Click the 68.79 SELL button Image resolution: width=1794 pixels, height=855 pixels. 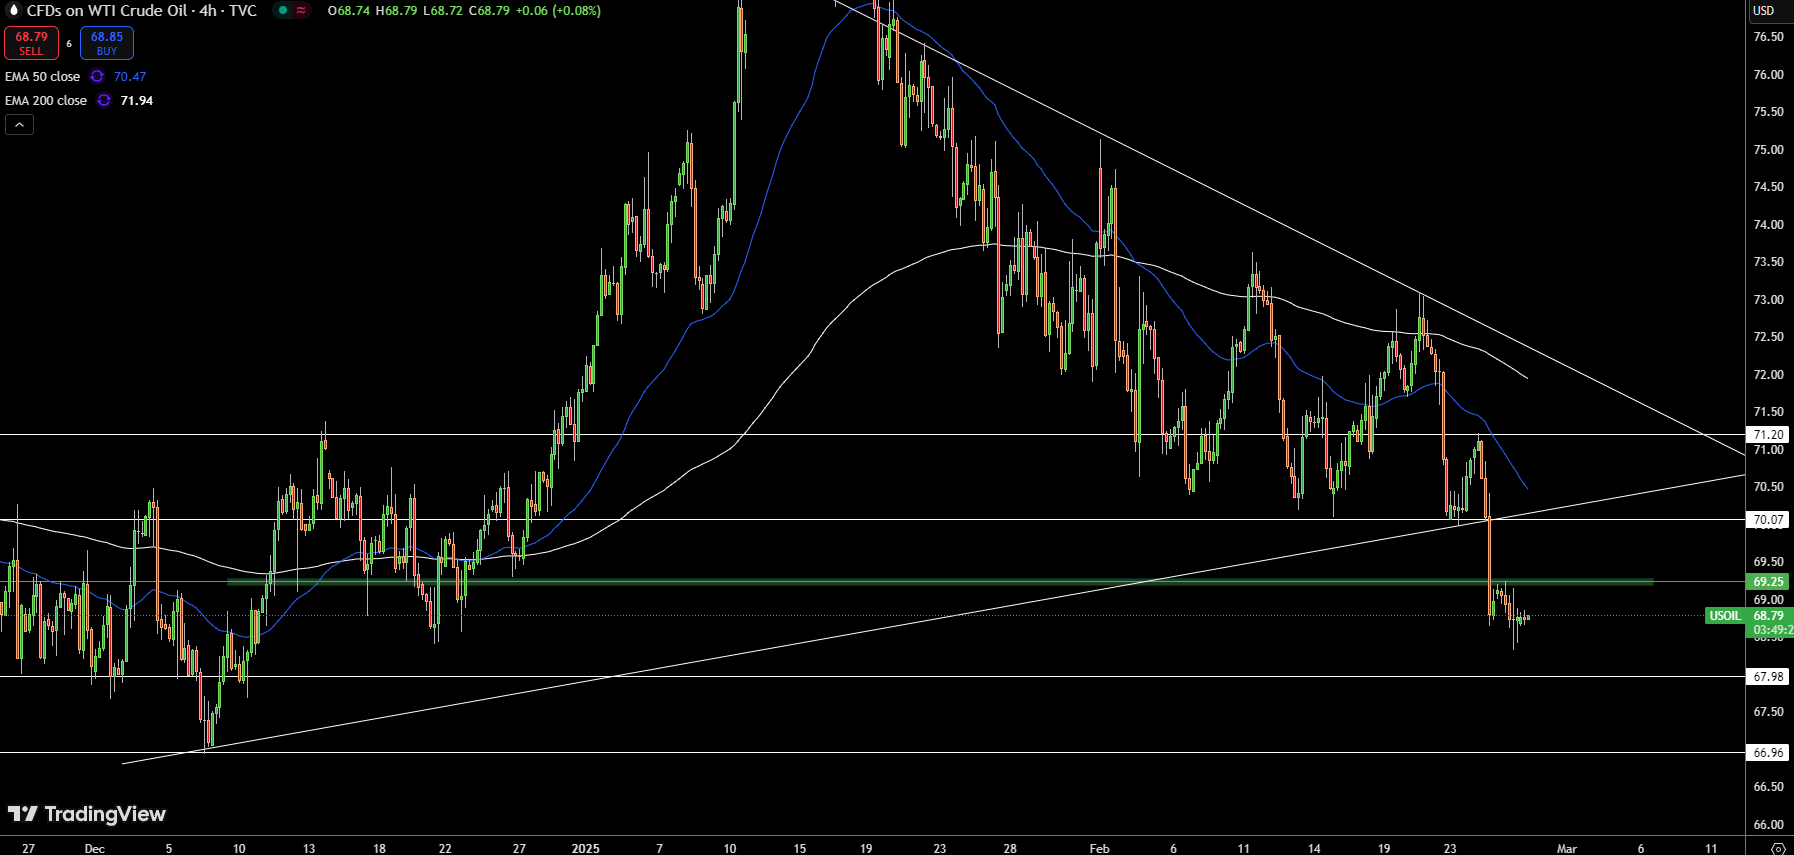click(x=31, y=43)
